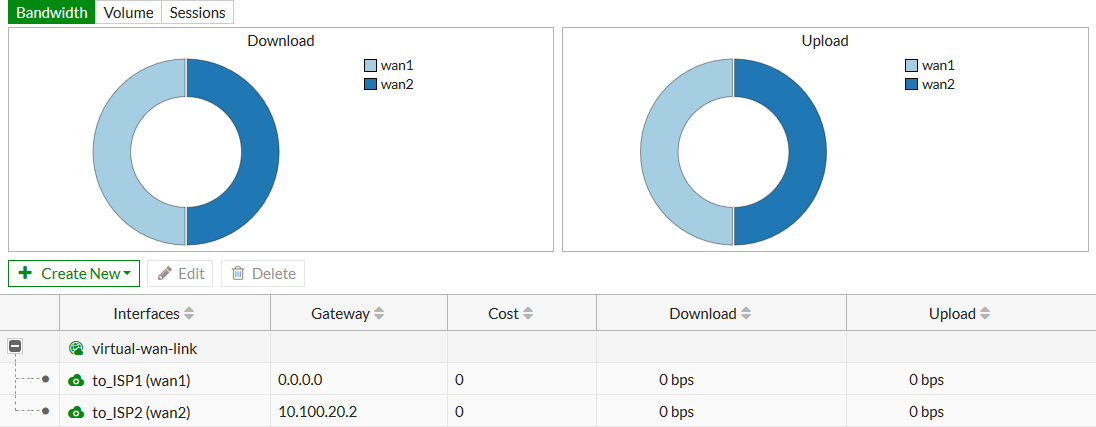Collapse the virtual-wan-link group
This screenshot has width=1096, height=427.
tap(15, 346)
